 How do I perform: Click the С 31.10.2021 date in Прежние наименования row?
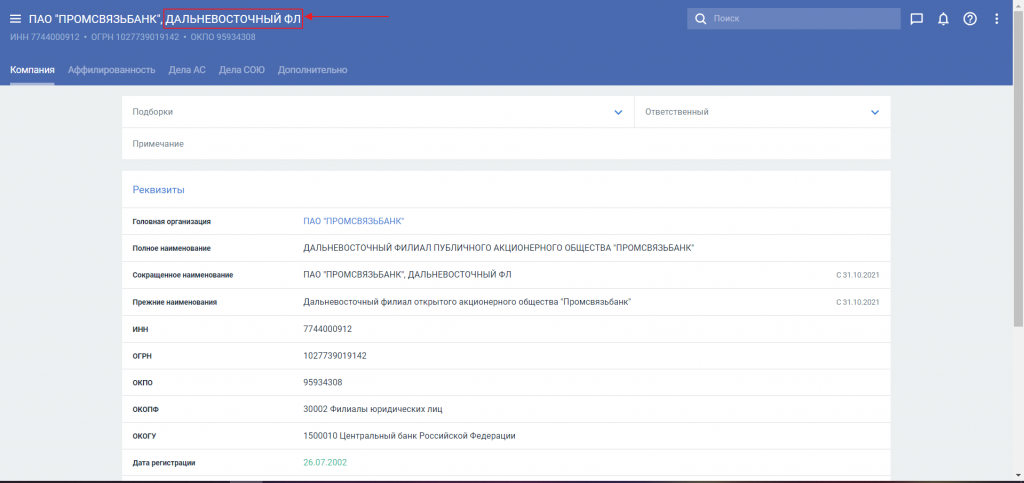pos(857,302)
